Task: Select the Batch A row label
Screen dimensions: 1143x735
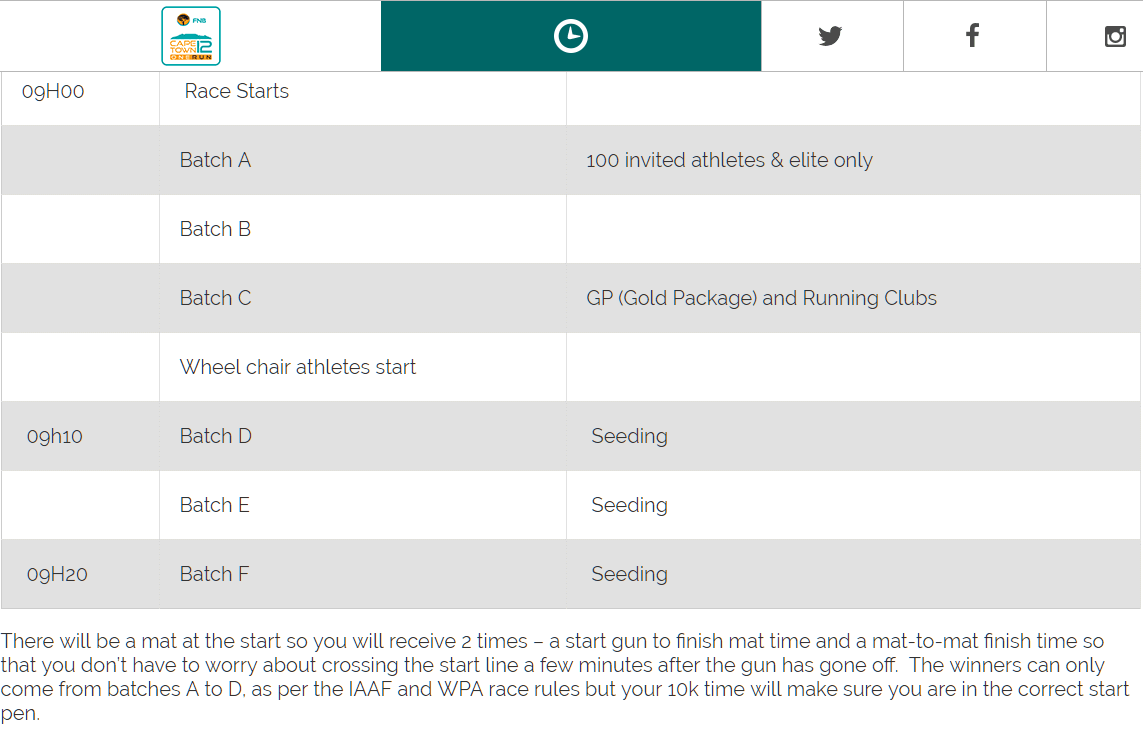Action: click(215, 160)
